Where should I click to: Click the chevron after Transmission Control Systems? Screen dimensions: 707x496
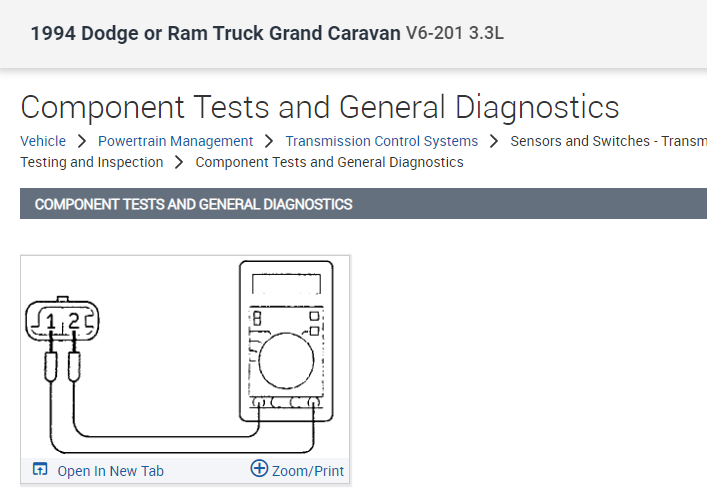[494, 141]
